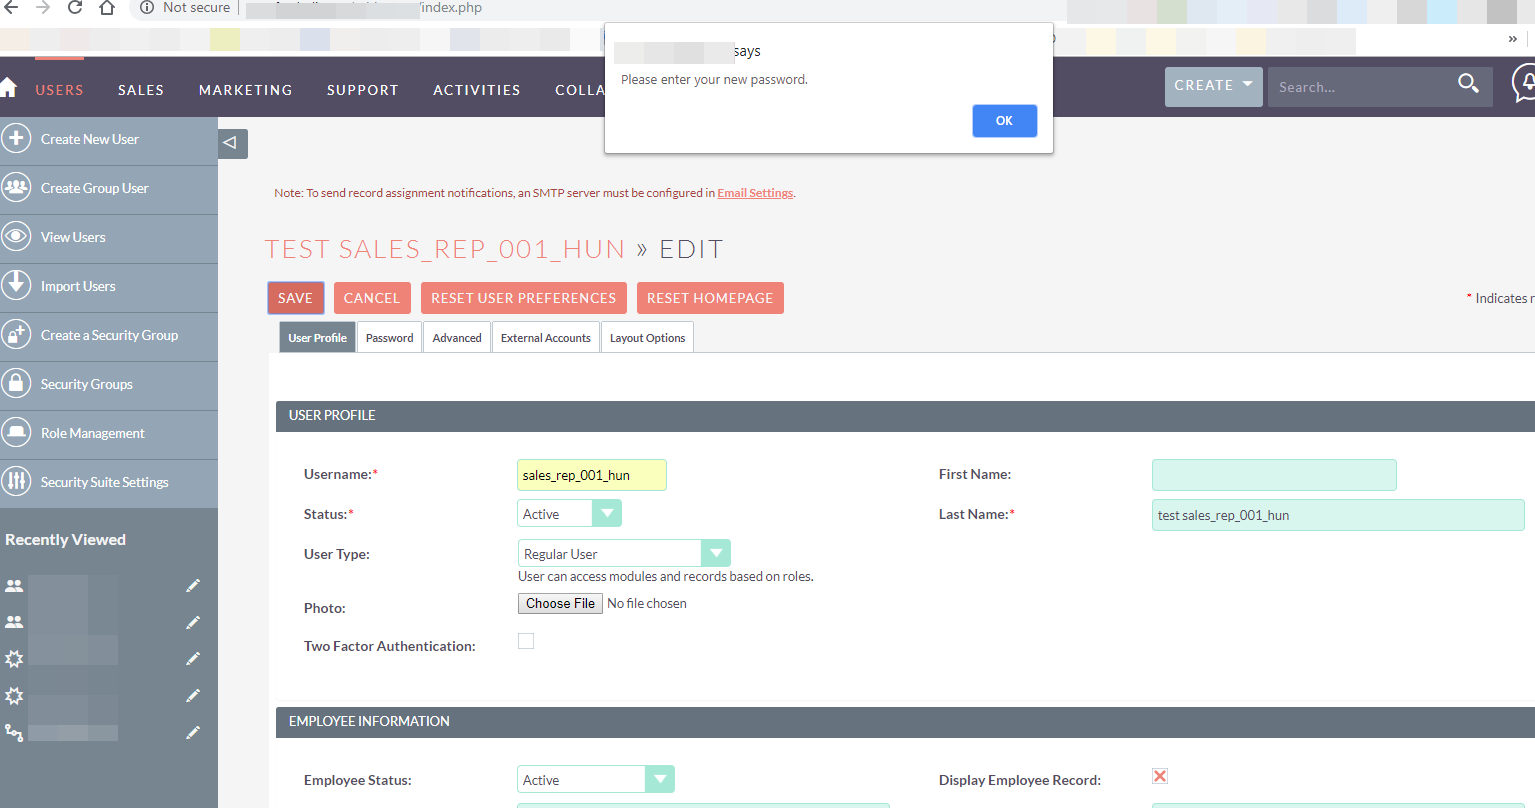Edit the recently viewed workflow item pencil
The image size is (1535, 808).
(x=193, y=733)
